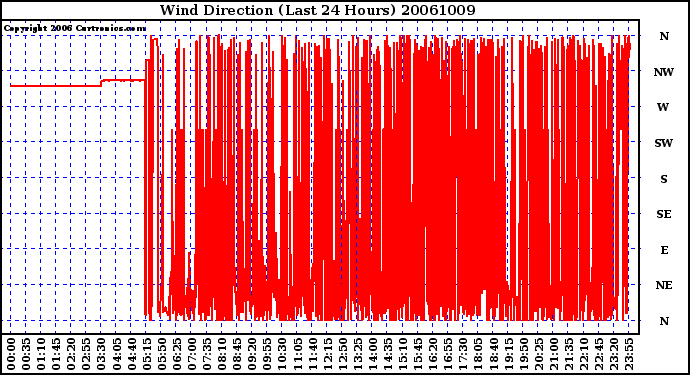Viewport: 690px width, 375px height.
Task: Click the W direction axis label
Action: coord(663,107)
